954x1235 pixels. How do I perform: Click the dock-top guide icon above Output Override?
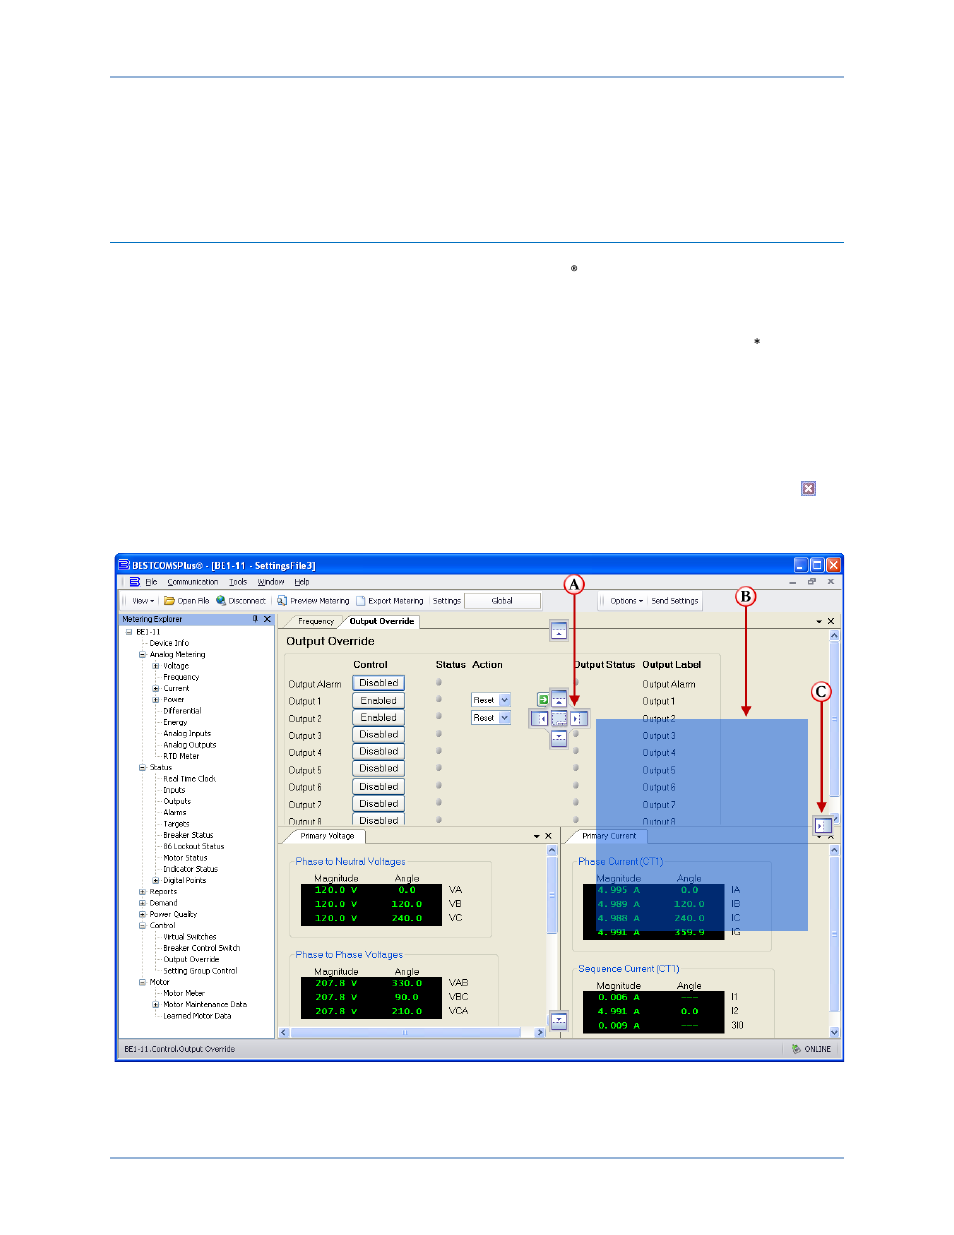pyautogui.click(x=559, y=631)
